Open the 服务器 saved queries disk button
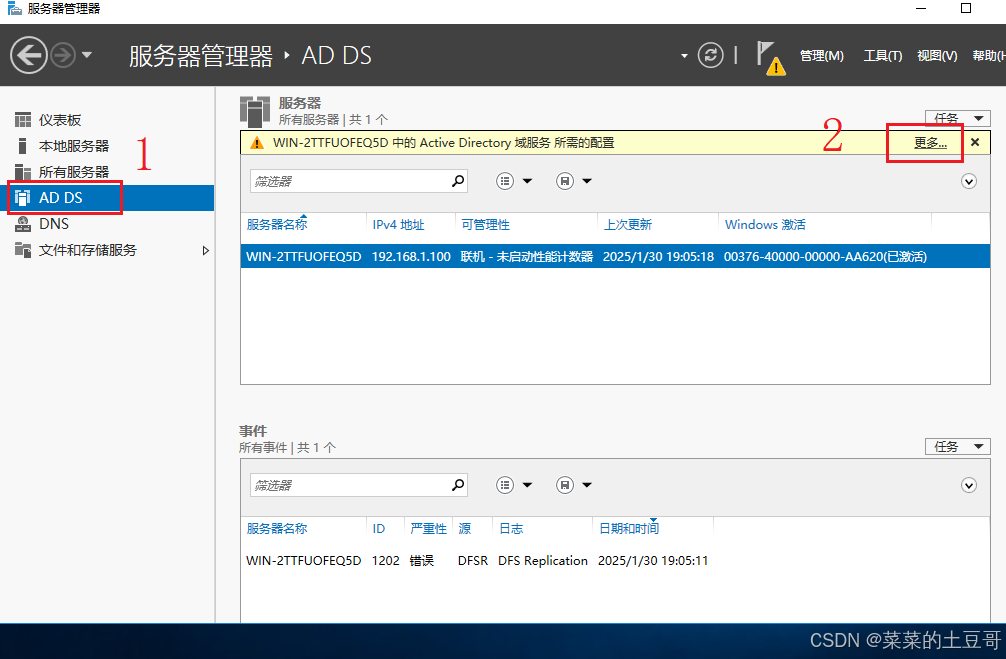Image resolution: width=1006 pixels, height=659 pixels. click(x=565, y=181)
